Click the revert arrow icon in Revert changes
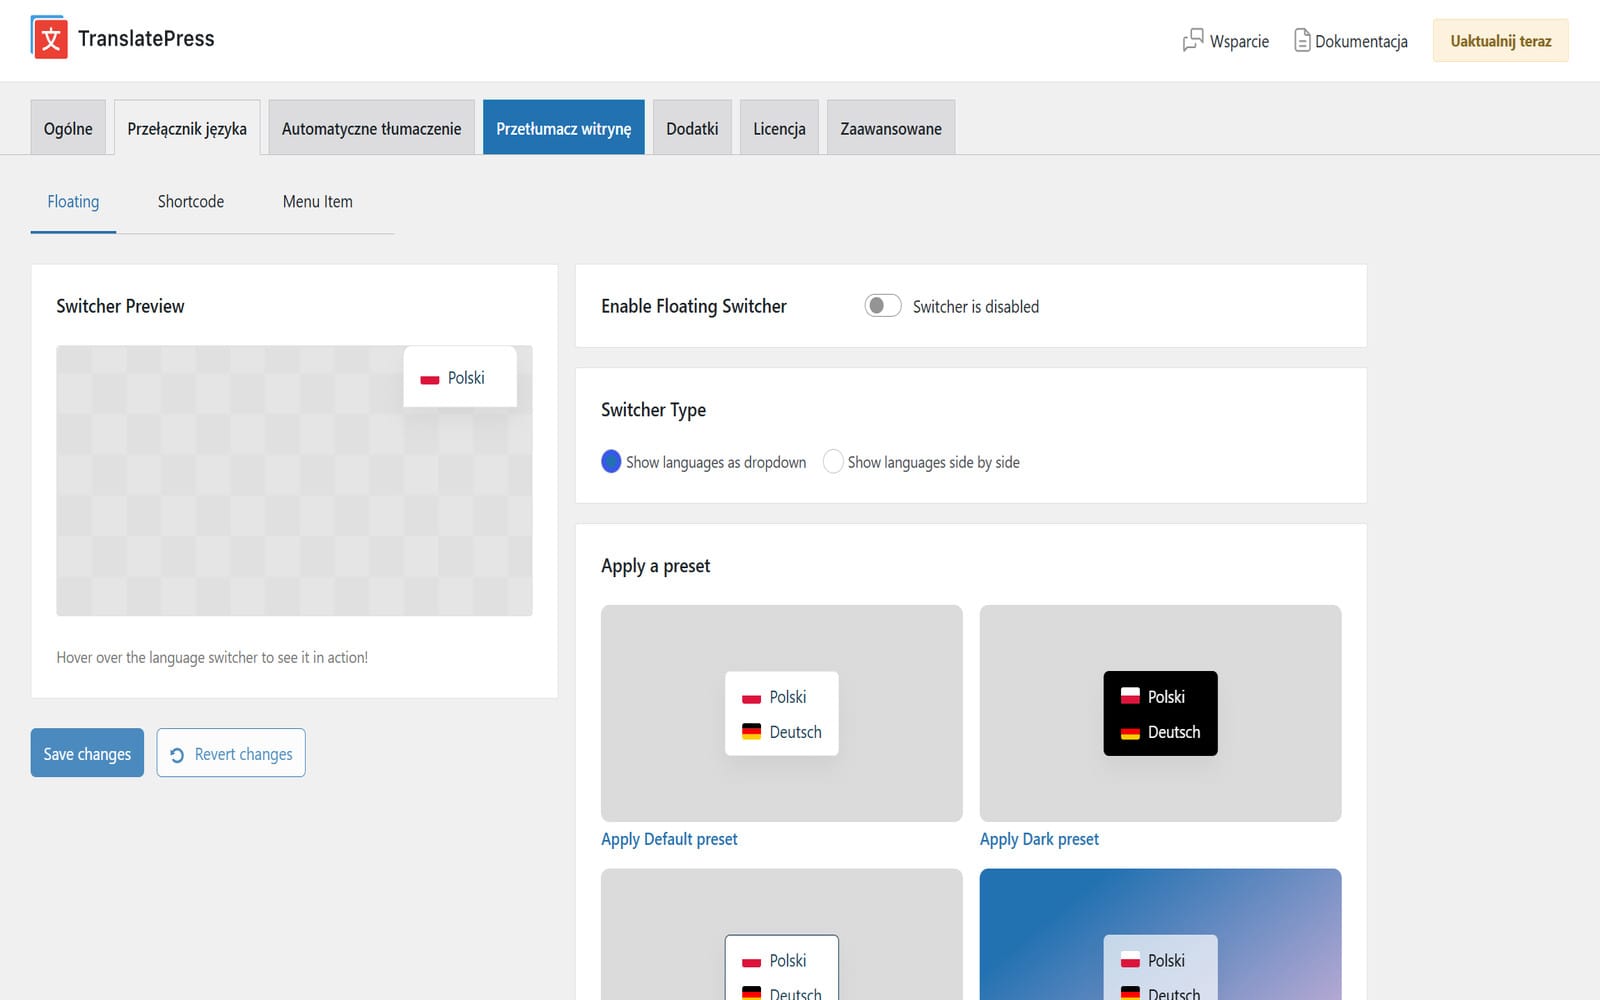 point(177,755)
